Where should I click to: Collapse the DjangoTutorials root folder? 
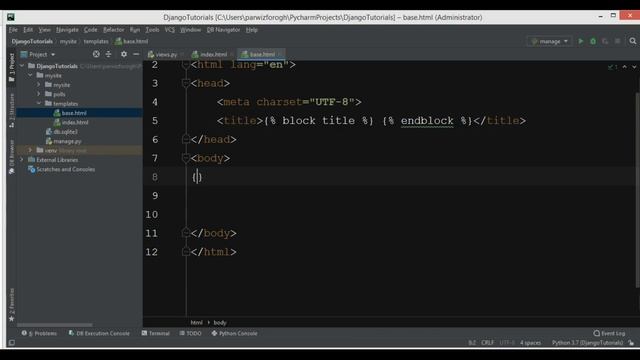pyautogui.click(x=22, y=66)
